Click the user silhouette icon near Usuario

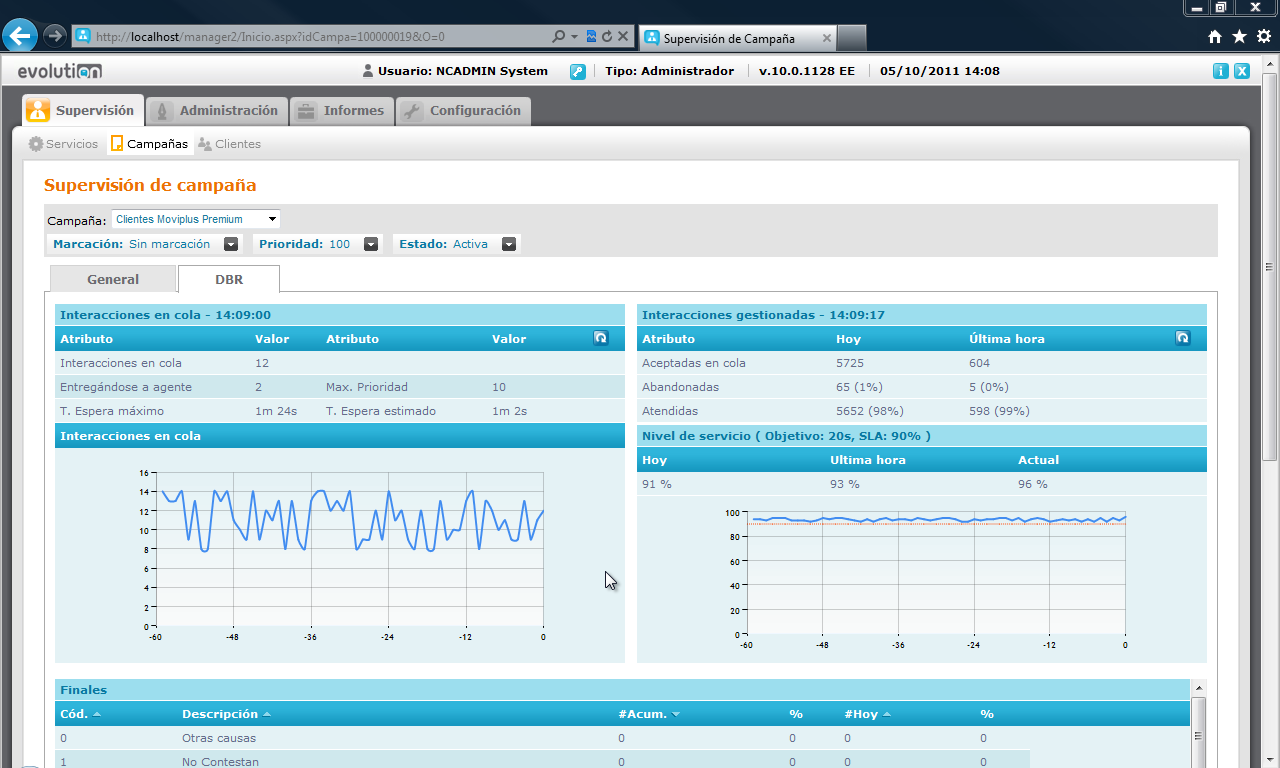coord(368,71)
